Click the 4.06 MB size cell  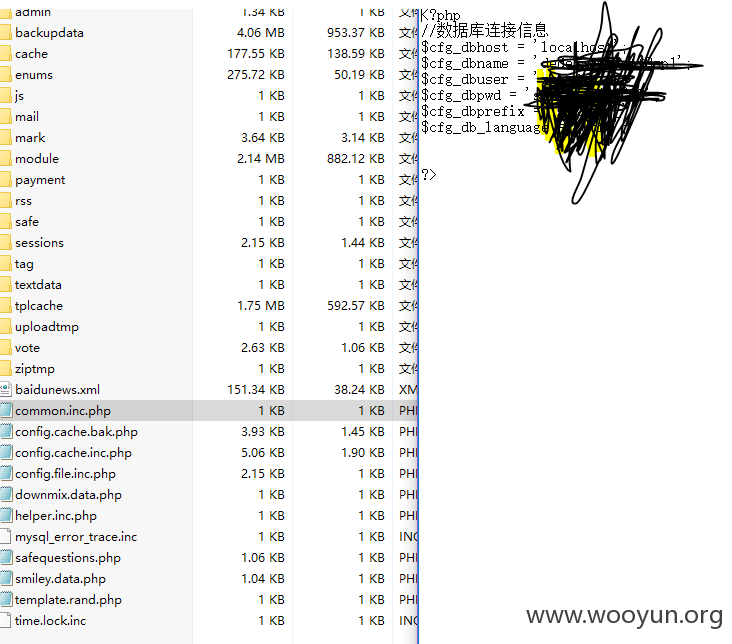(x=260, y=33)
